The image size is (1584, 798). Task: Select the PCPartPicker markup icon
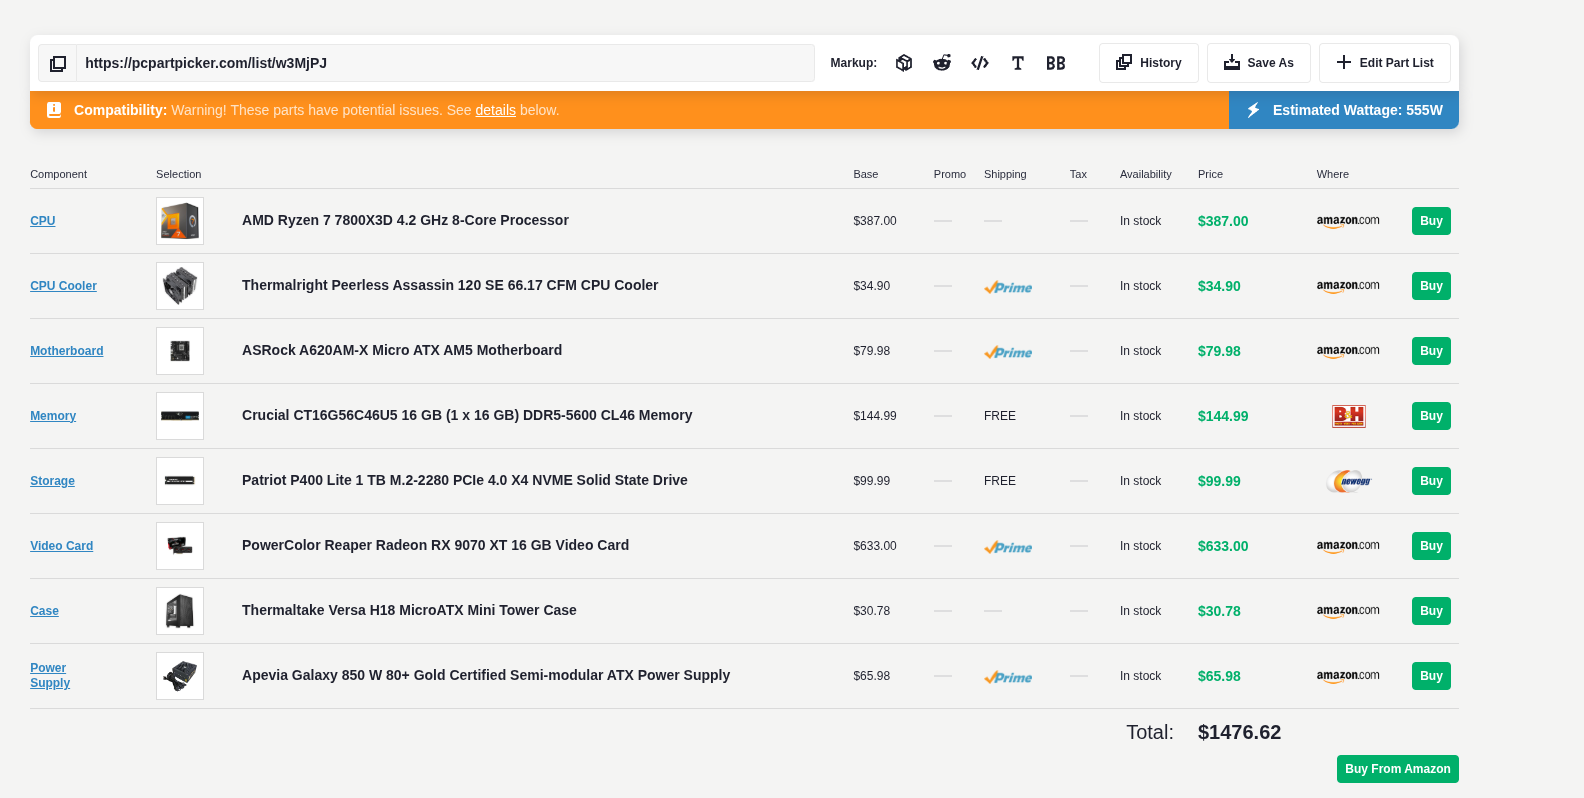(x=904, y=63)
